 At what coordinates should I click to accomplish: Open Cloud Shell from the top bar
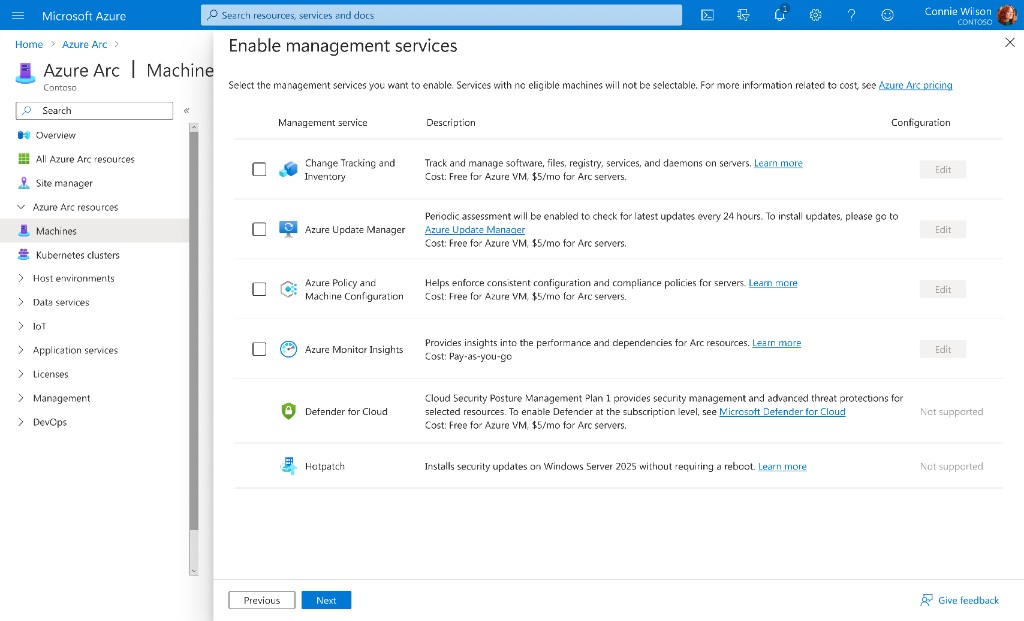point(707,15)
